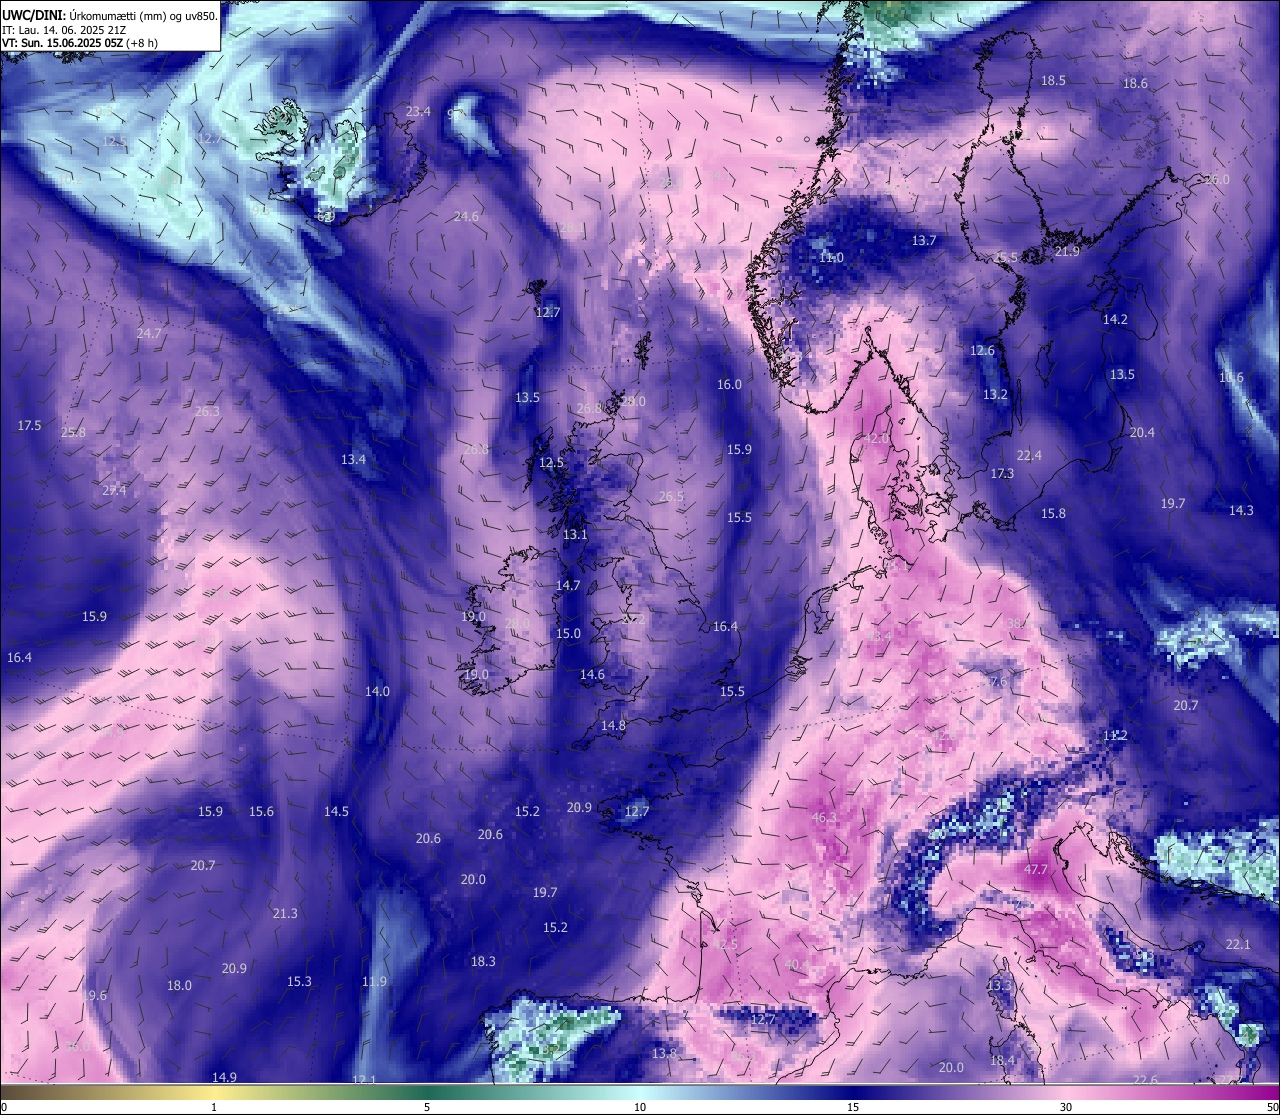Click the 20.4 value in eastern Europe

point(1142,432)
